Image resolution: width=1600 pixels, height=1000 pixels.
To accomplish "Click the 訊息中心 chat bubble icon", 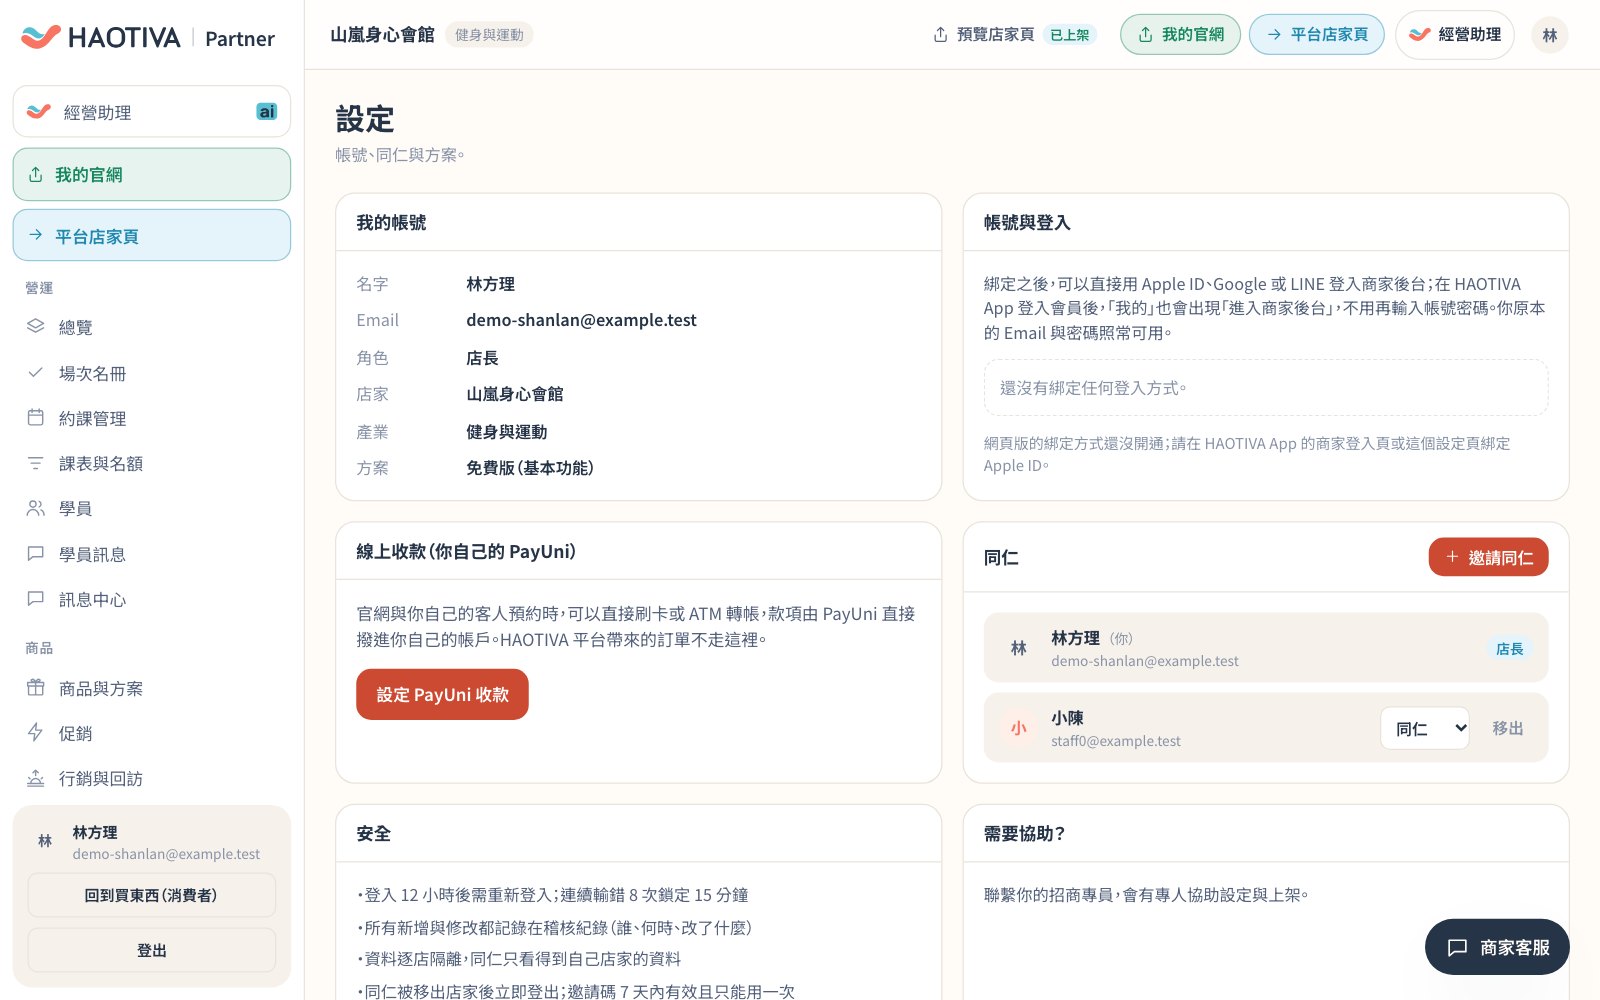I will (x=36, y=599).
